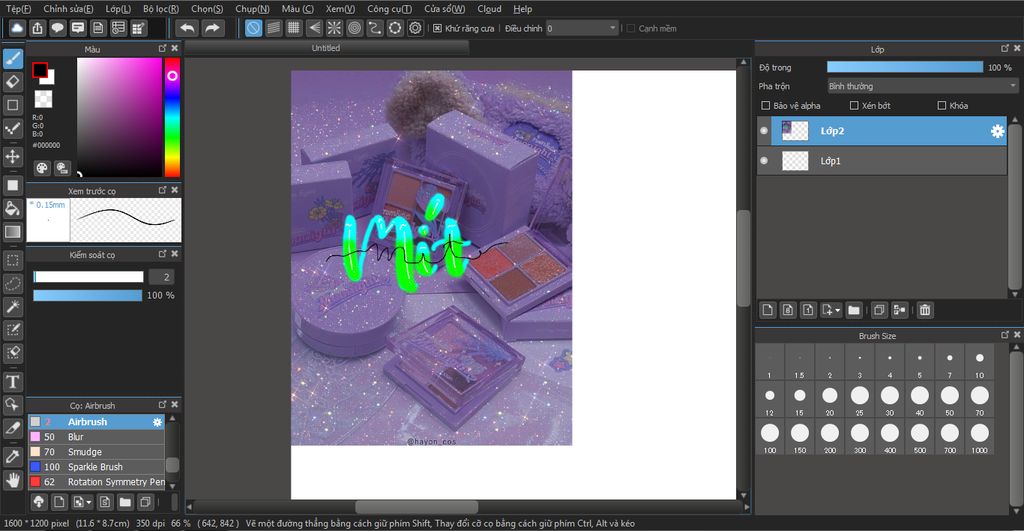The image size is (1024, 531).
Task: Click the rainbow hue slider
Action: pyautogui.click(x=172, y=118)
